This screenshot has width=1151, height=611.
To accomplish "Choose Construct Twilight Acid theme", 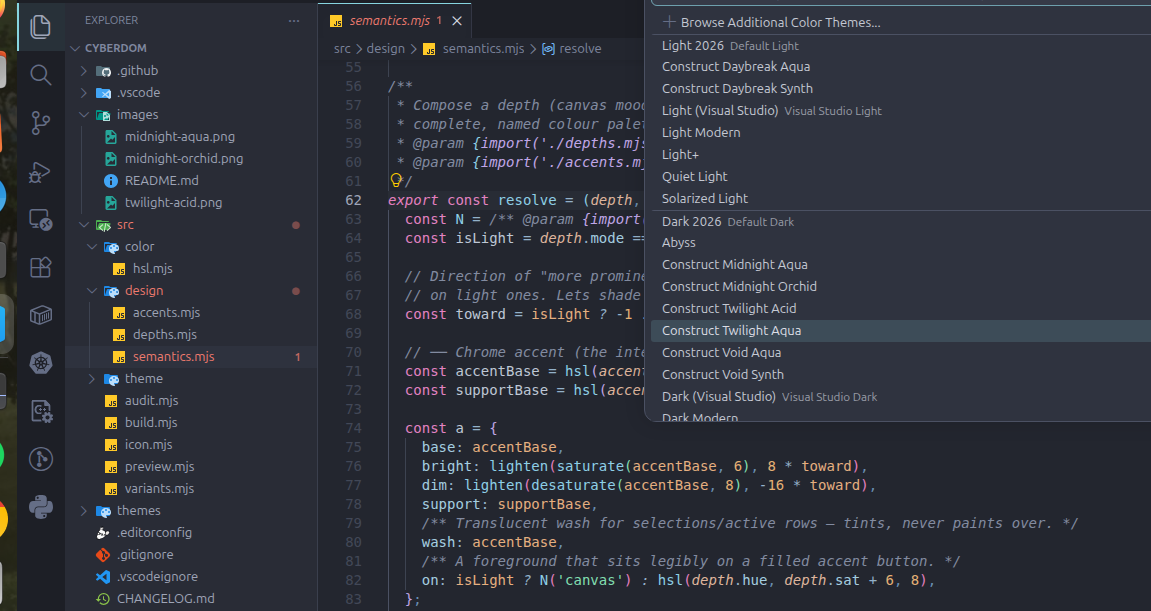I will point(901,309).
